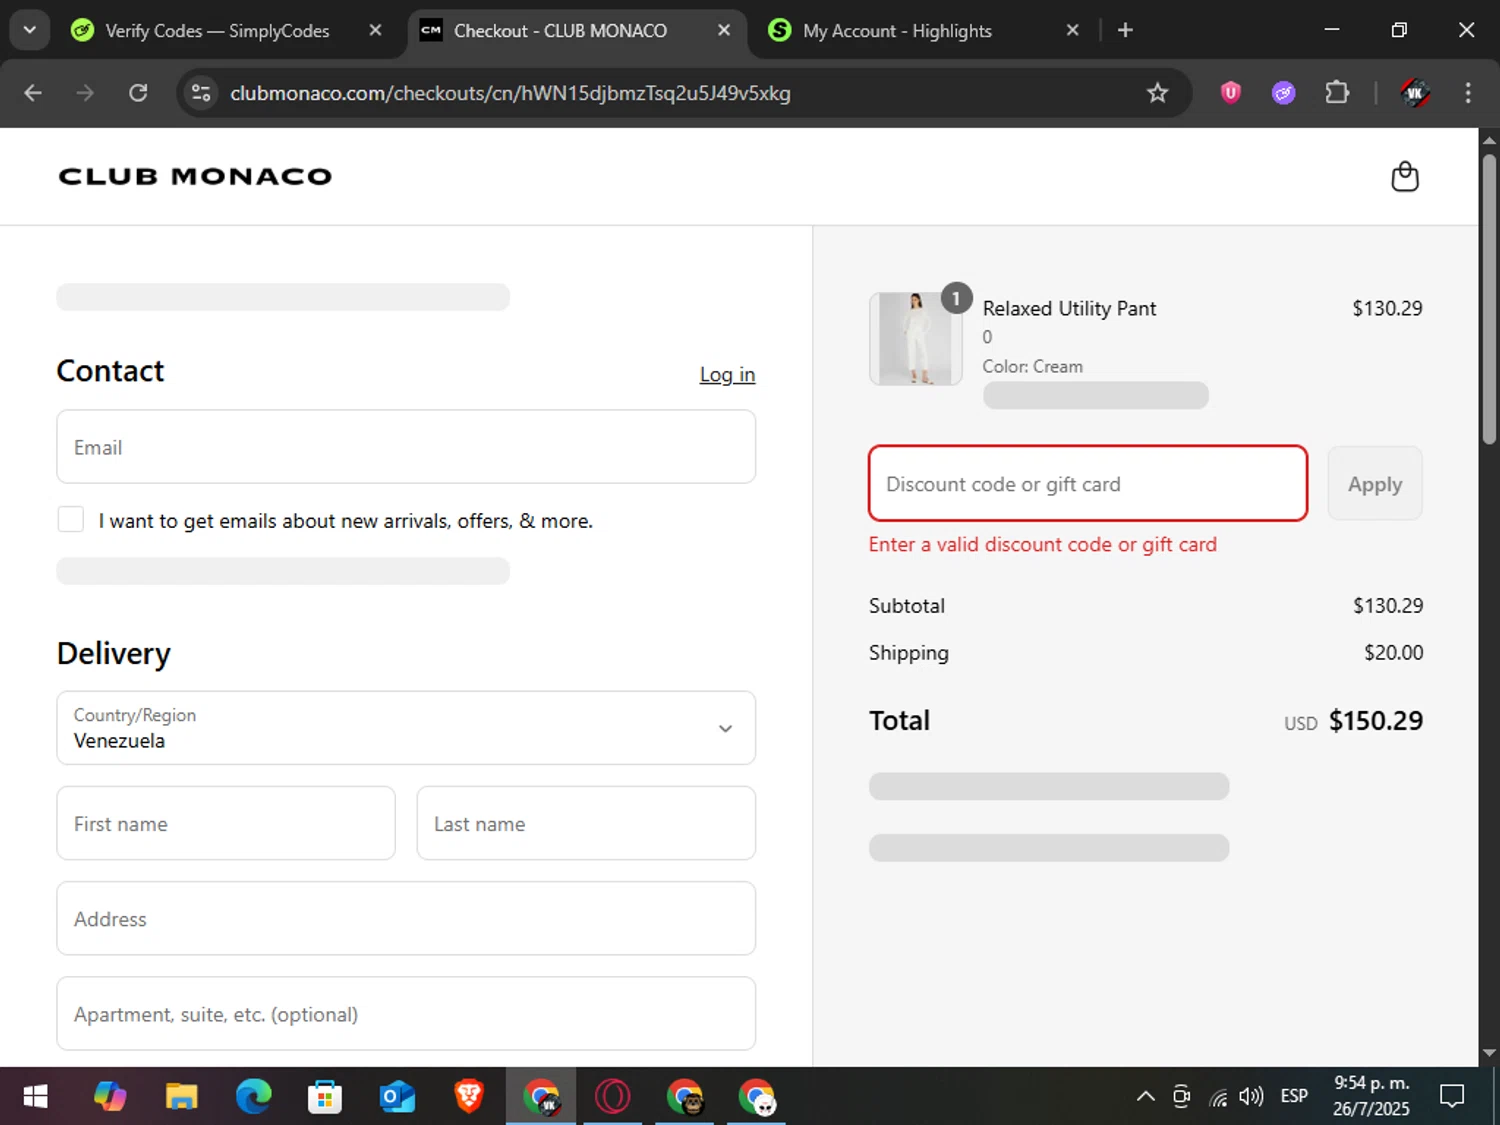The image size is (1500, 1125).
Task: Switch to Checkout - CLUB MONACO tab
Action: (560, 31)
